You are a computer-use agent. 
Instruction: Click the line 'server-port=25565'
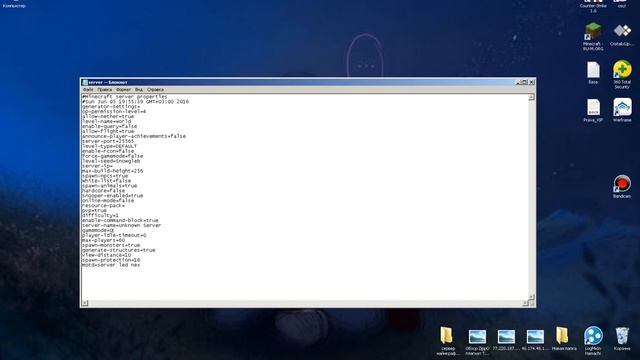[x=108, y=141]
